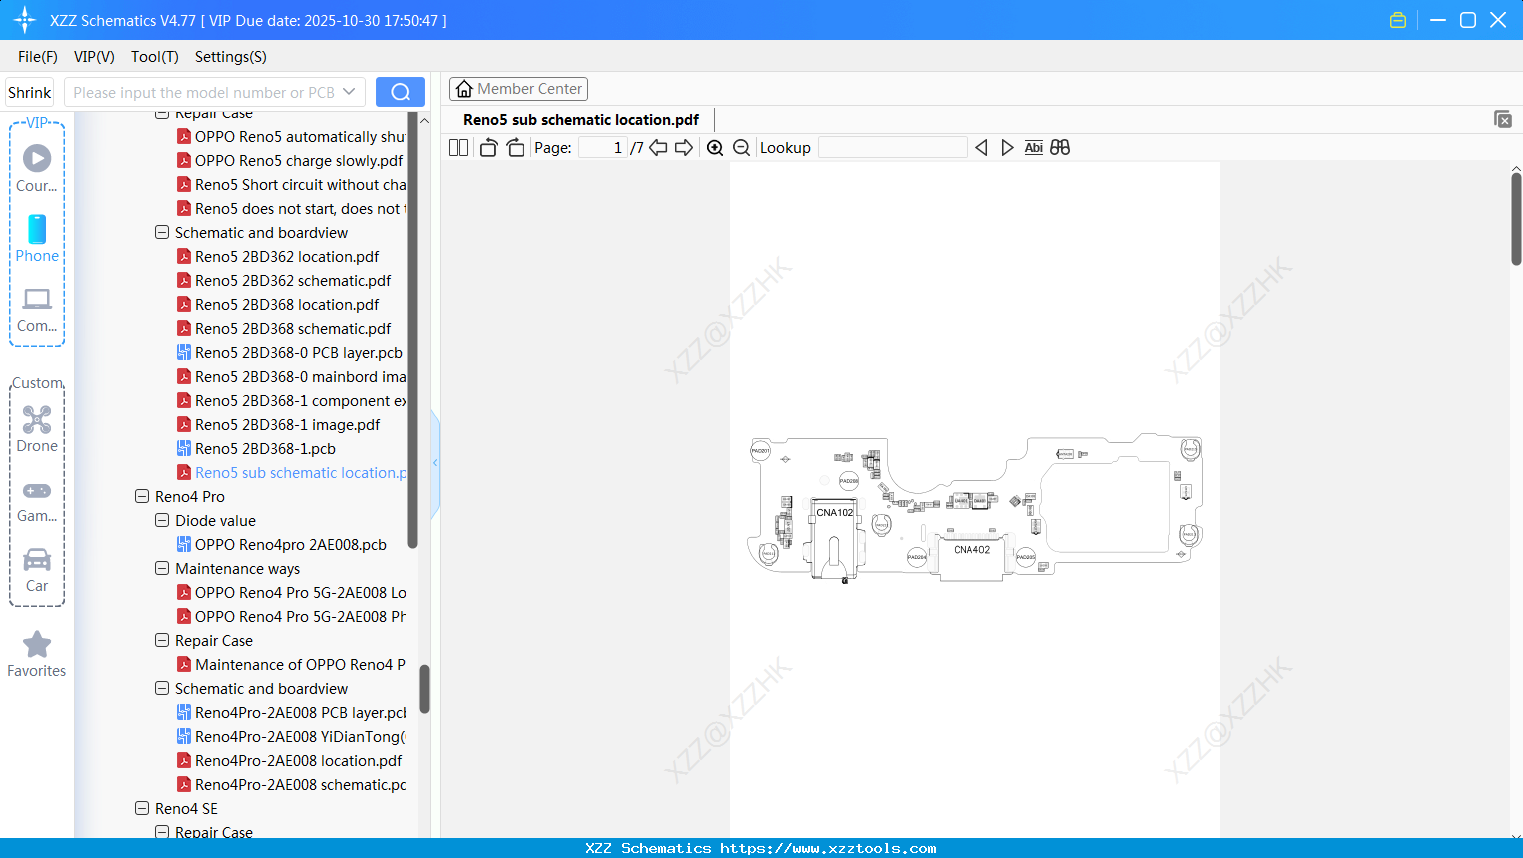Select the Phone category icon

coord(37,238)
